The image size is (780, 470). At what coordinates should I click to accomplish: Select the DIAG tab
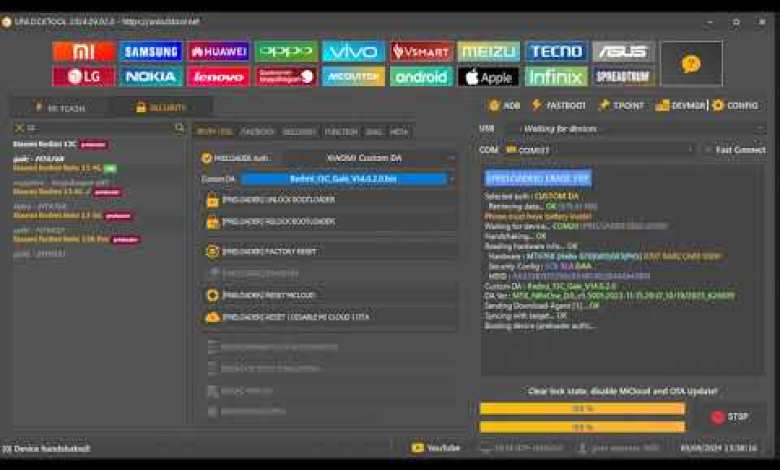[x=374, y=132]
